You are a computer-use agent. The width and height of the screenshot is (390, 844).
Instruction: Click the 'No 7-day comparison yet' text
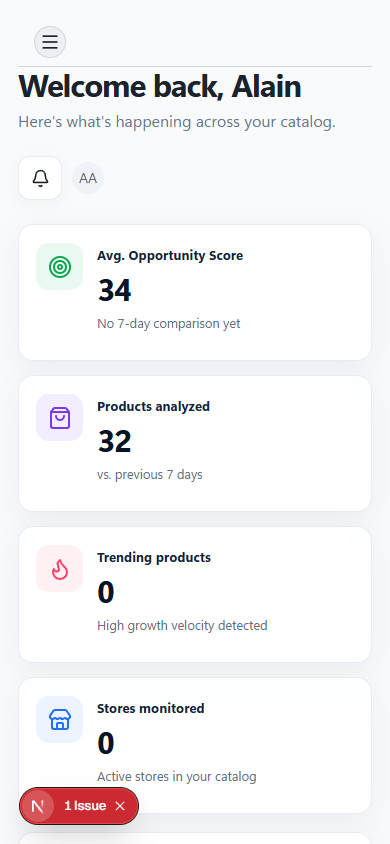click(x=169, y=324)
